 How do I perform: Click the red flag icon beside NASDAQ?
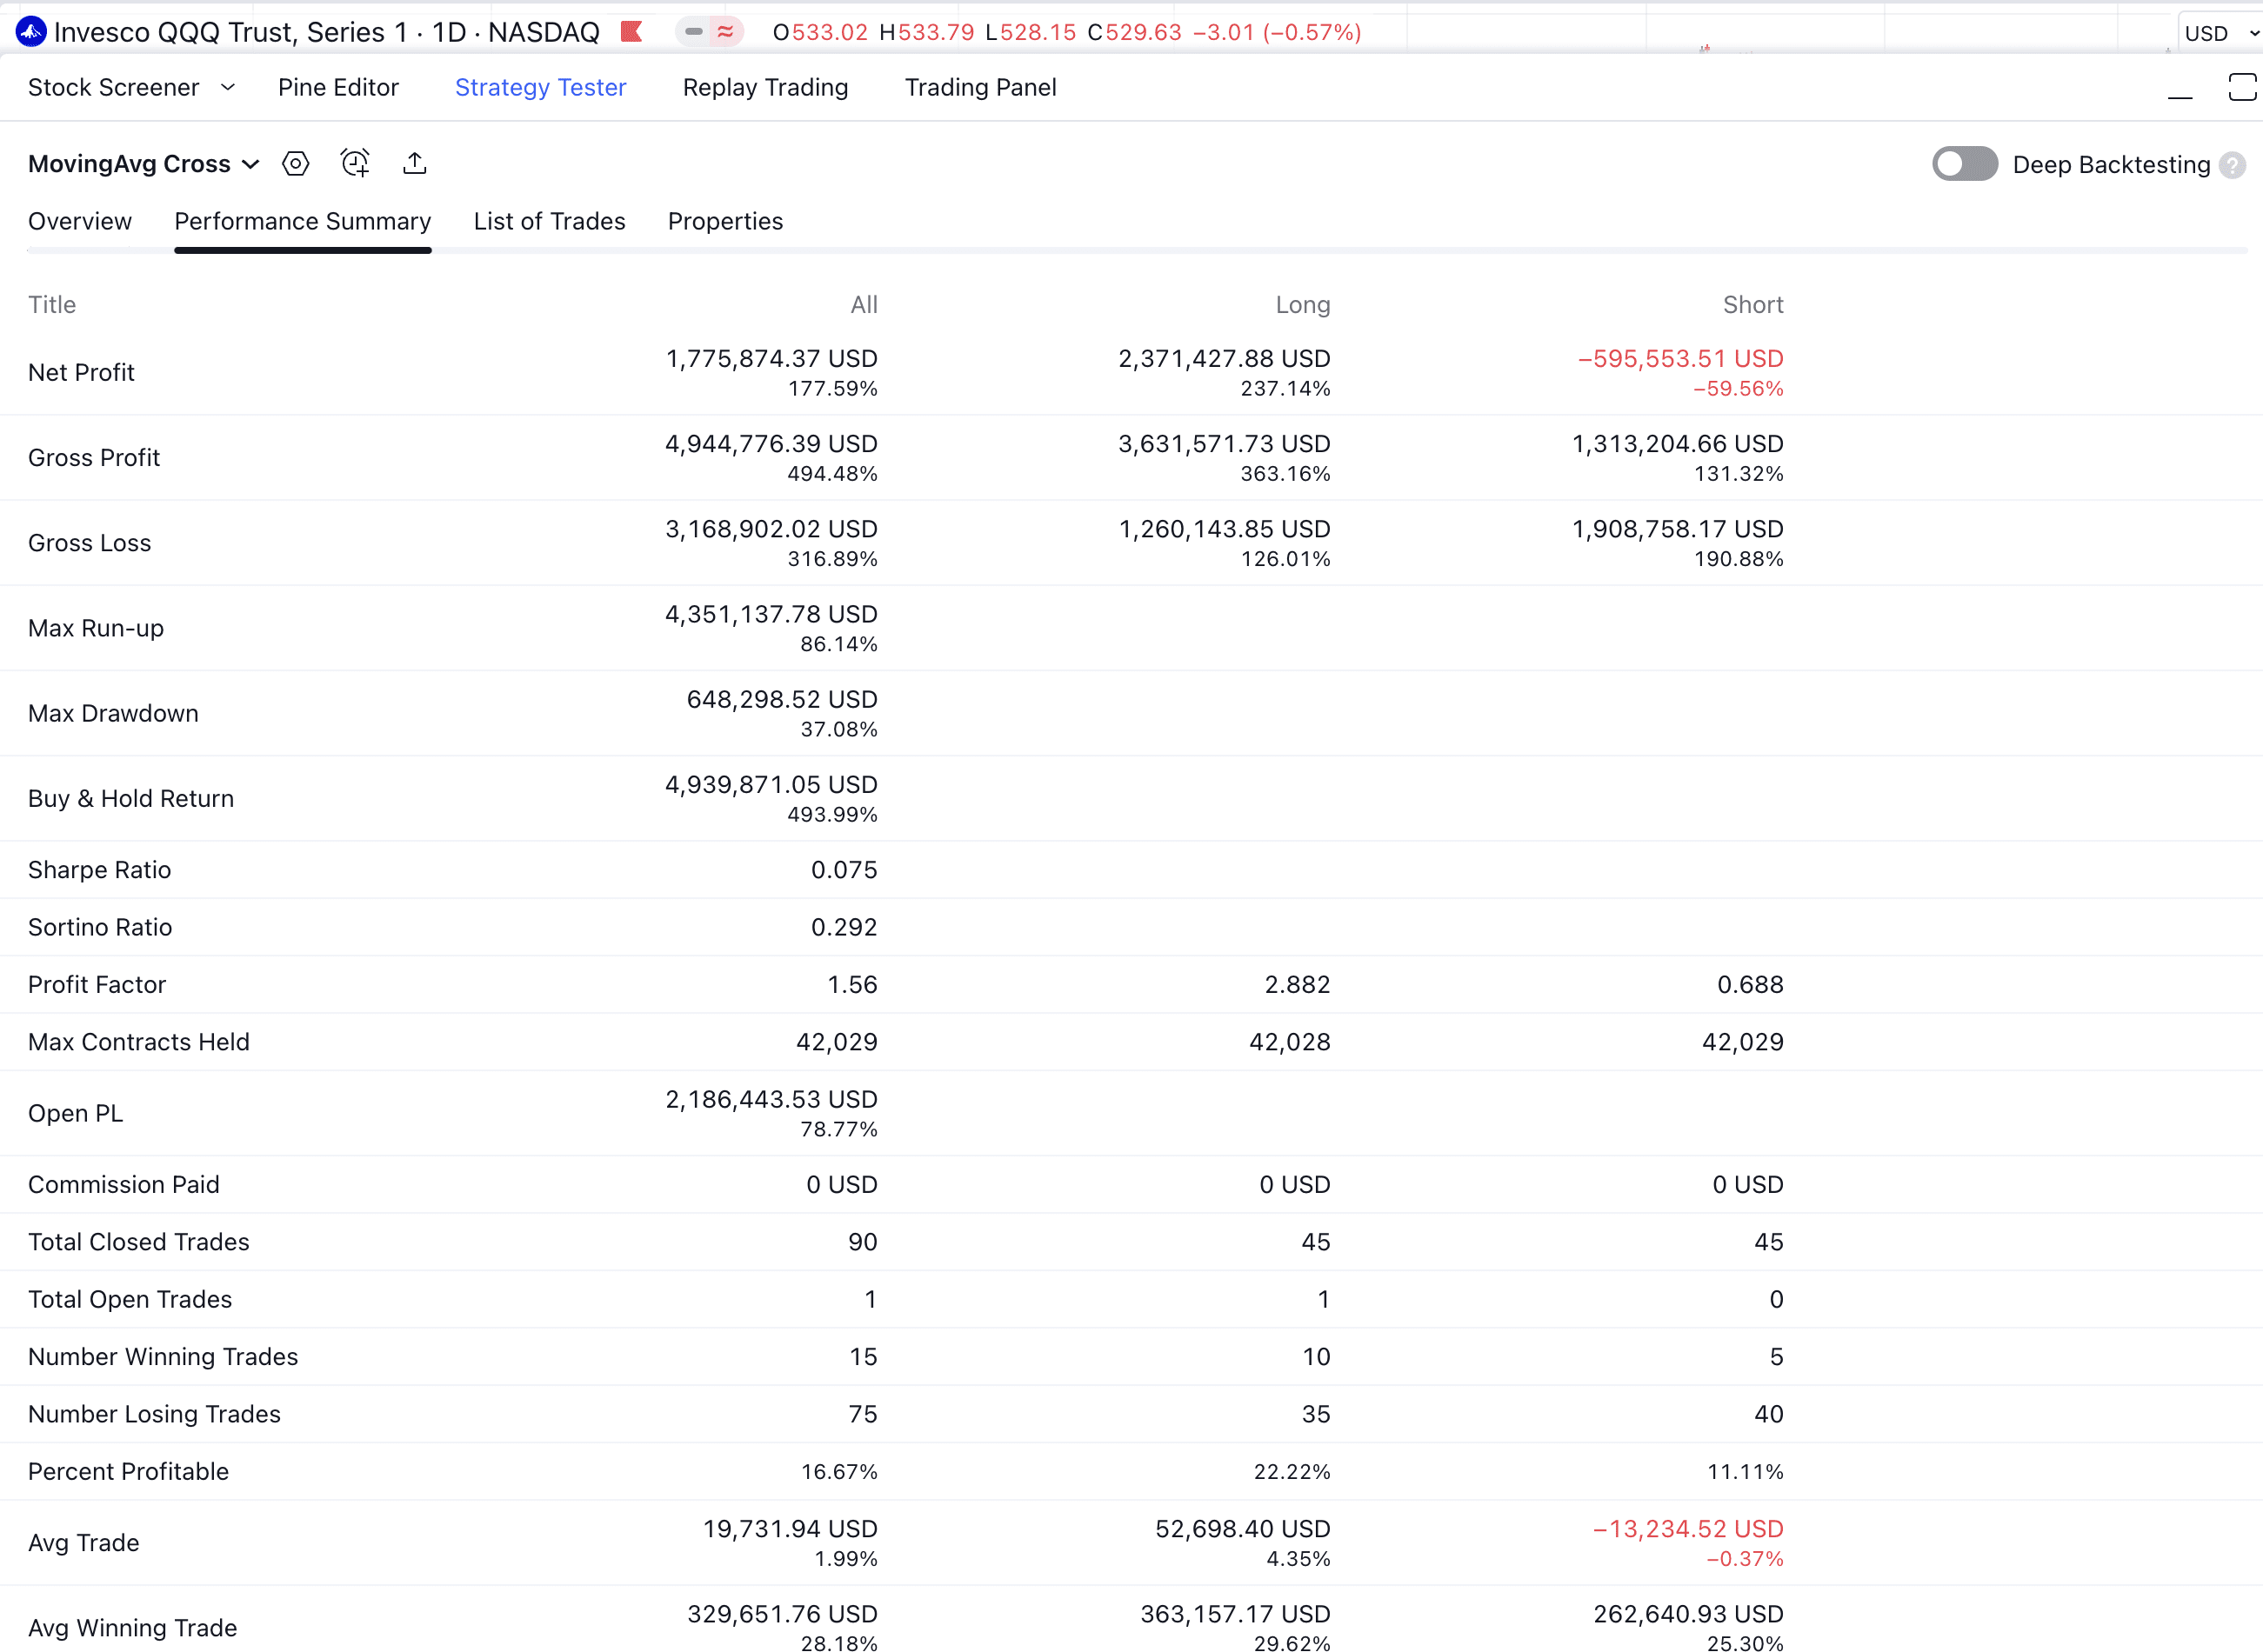[631, 32]
